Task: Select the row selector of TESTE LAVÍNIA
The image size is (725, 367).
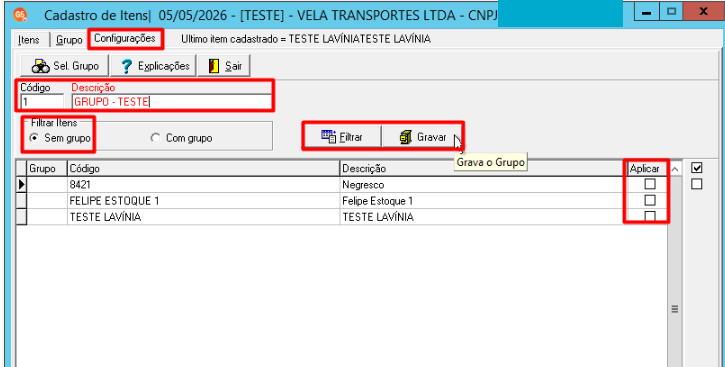Action: point(21,217)
